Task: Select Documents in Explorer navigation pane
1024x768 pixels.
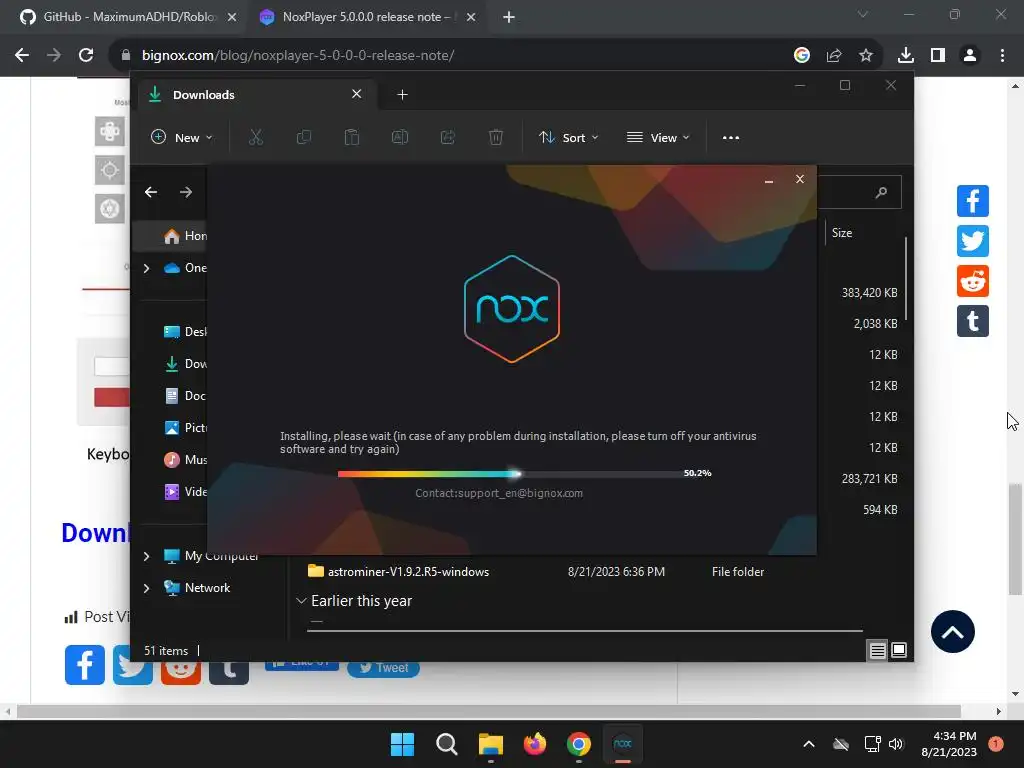Action: click(185, 396)
